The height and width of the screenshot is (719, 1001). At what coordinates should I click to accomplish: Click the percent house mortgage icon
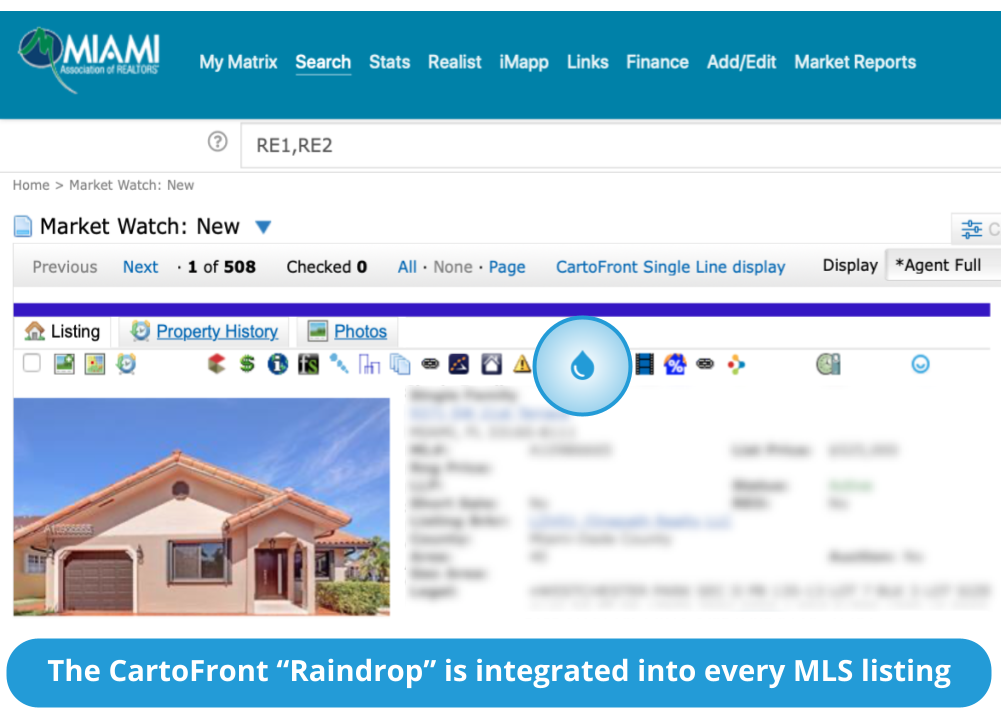pos(675,364)
